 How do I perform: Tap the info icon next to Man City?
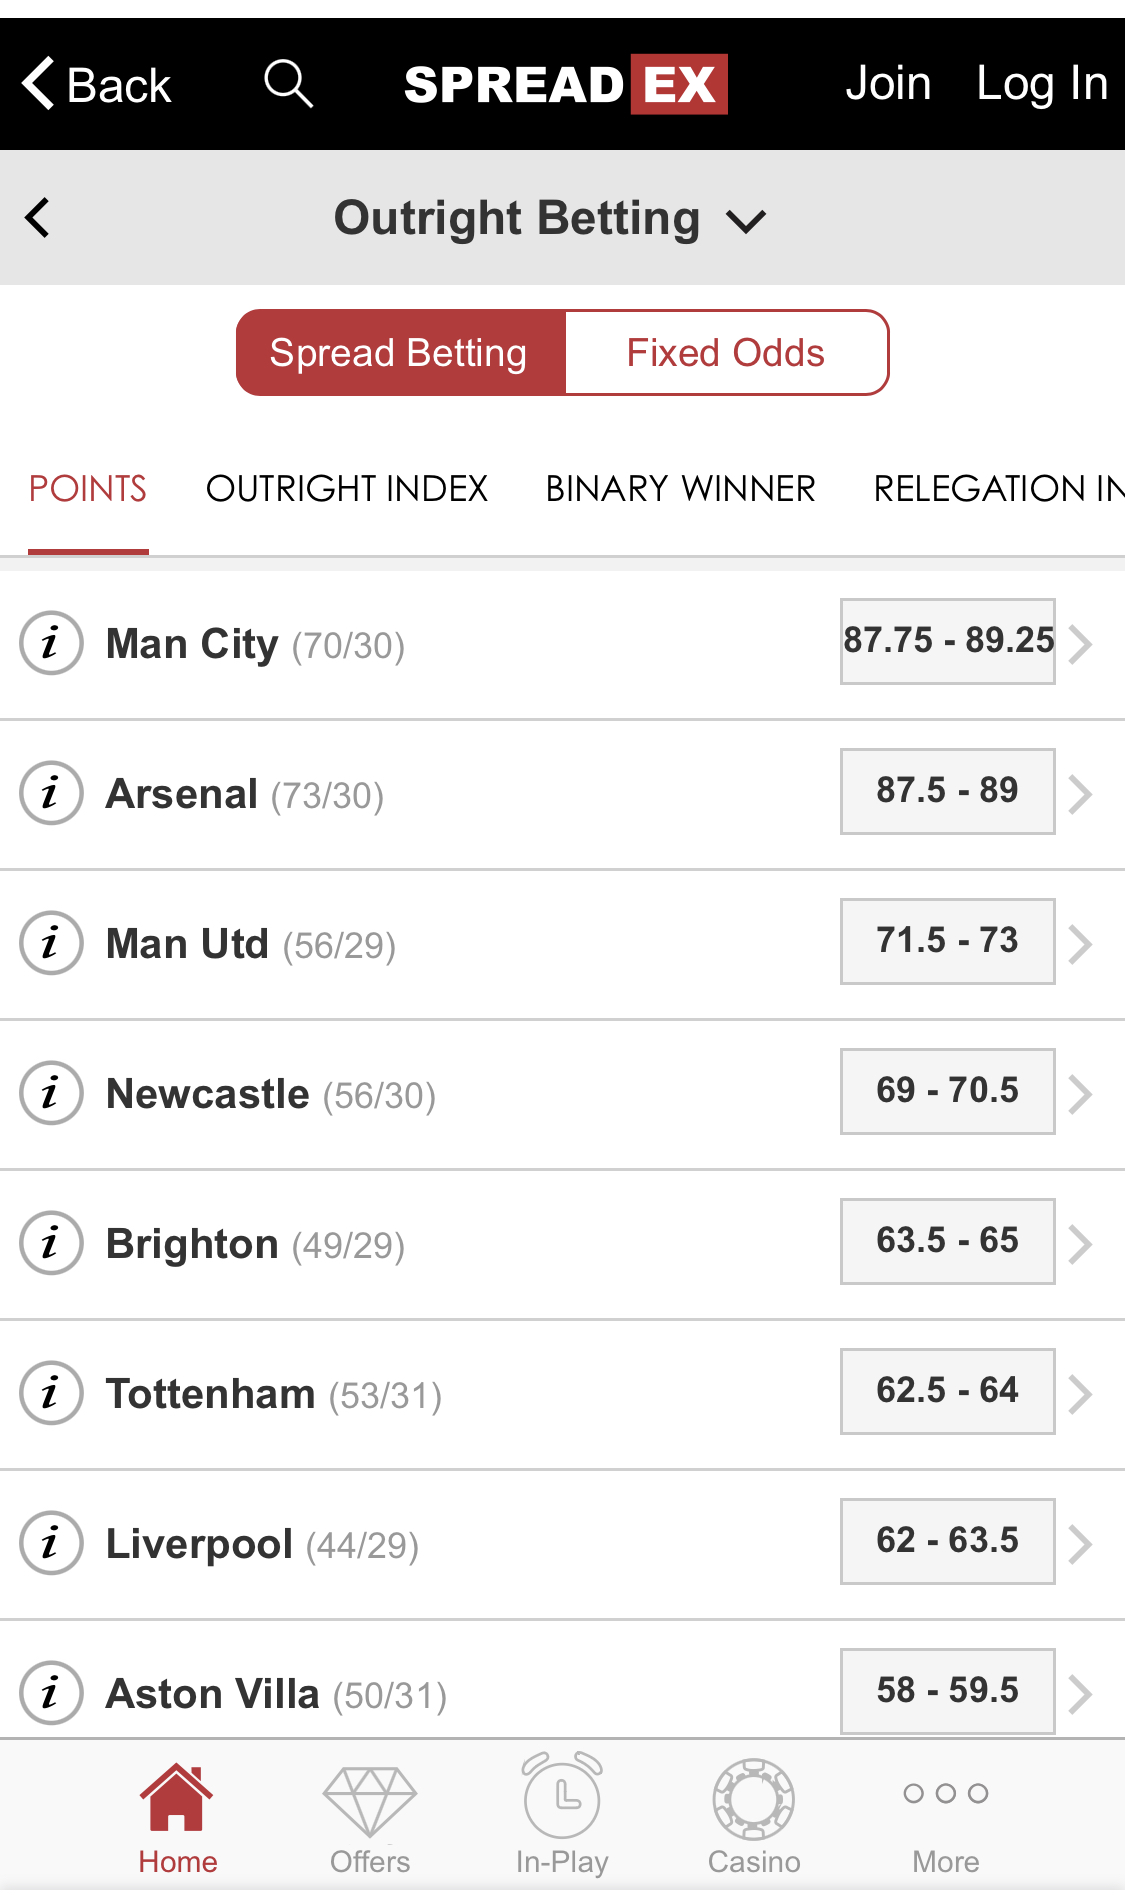click(51, 643)
